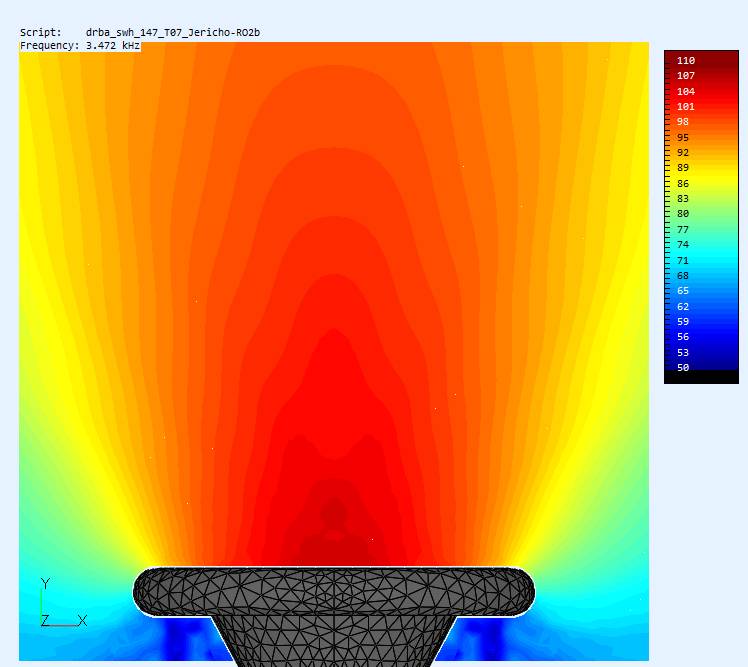This screenshot has width=748, height=667.
Task: Click the 65 label in the legend
Action: coord(683,291)
